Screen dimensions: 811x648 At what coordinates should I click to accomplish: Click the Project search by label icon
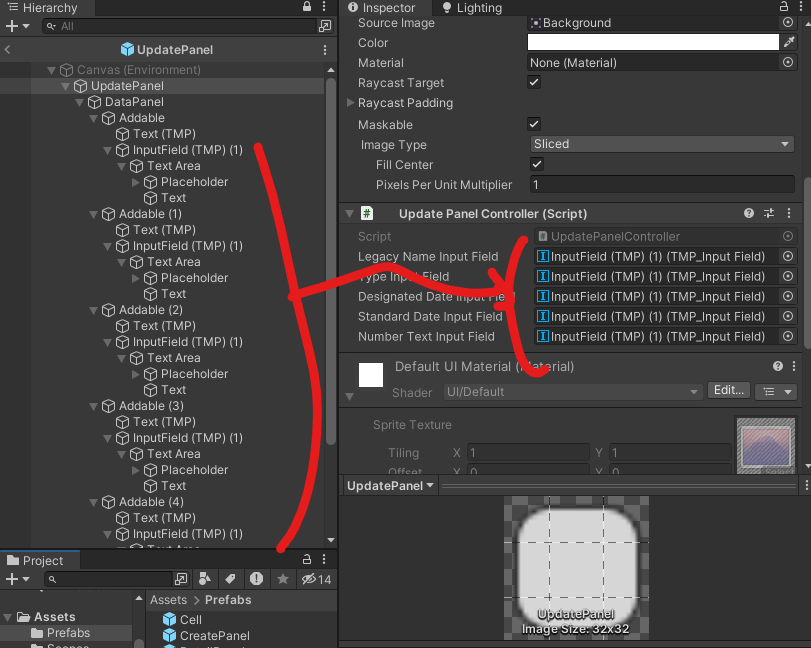pos(230,579)
